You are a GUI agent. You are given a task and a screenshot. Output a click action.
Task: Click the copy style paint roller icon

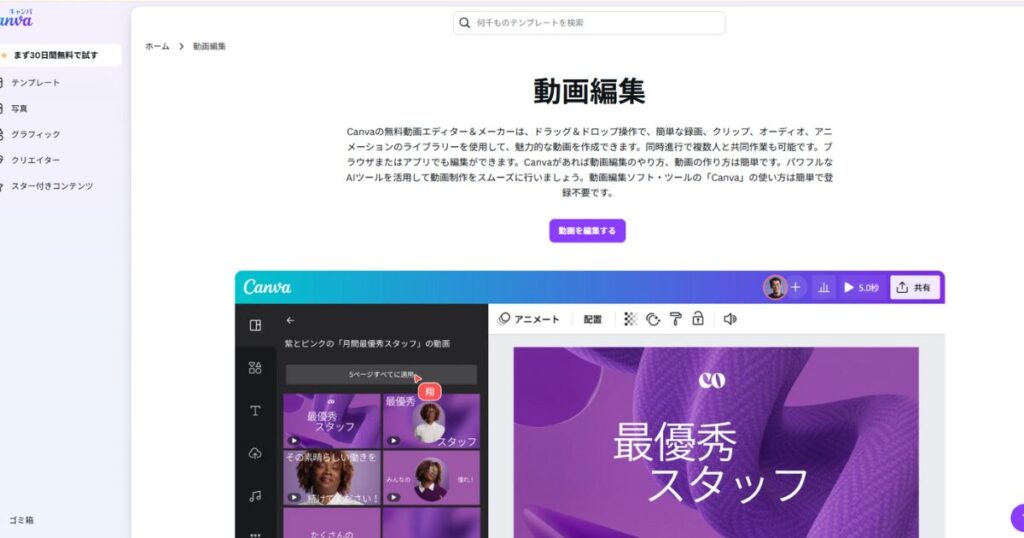click(676, 319)
